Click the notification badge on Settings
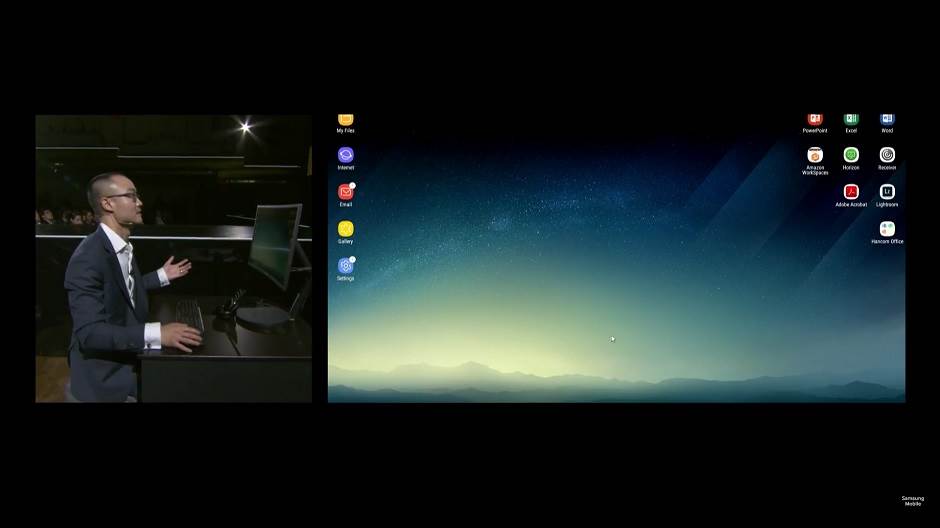The image size is (940, 528). [x=353, y=259]
